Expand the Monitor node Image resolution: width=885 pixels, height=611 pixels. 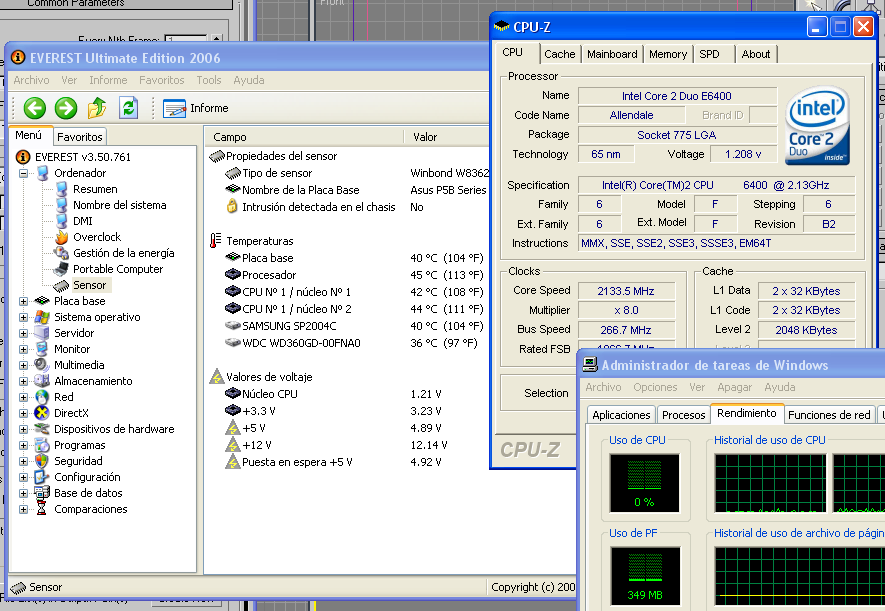click(23, 349)
